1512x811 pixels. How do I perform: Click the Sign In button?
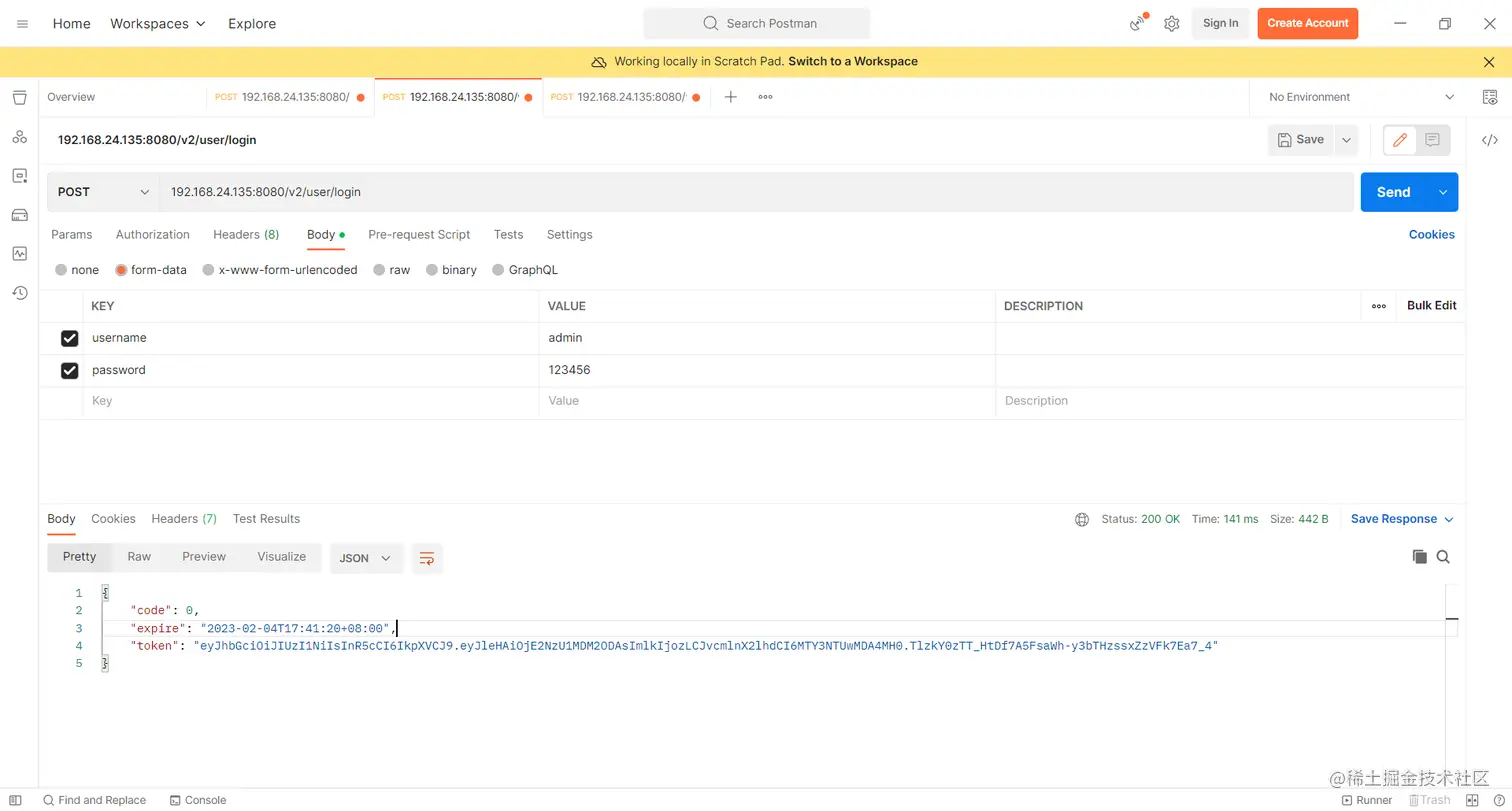(x=1220, y=23)
